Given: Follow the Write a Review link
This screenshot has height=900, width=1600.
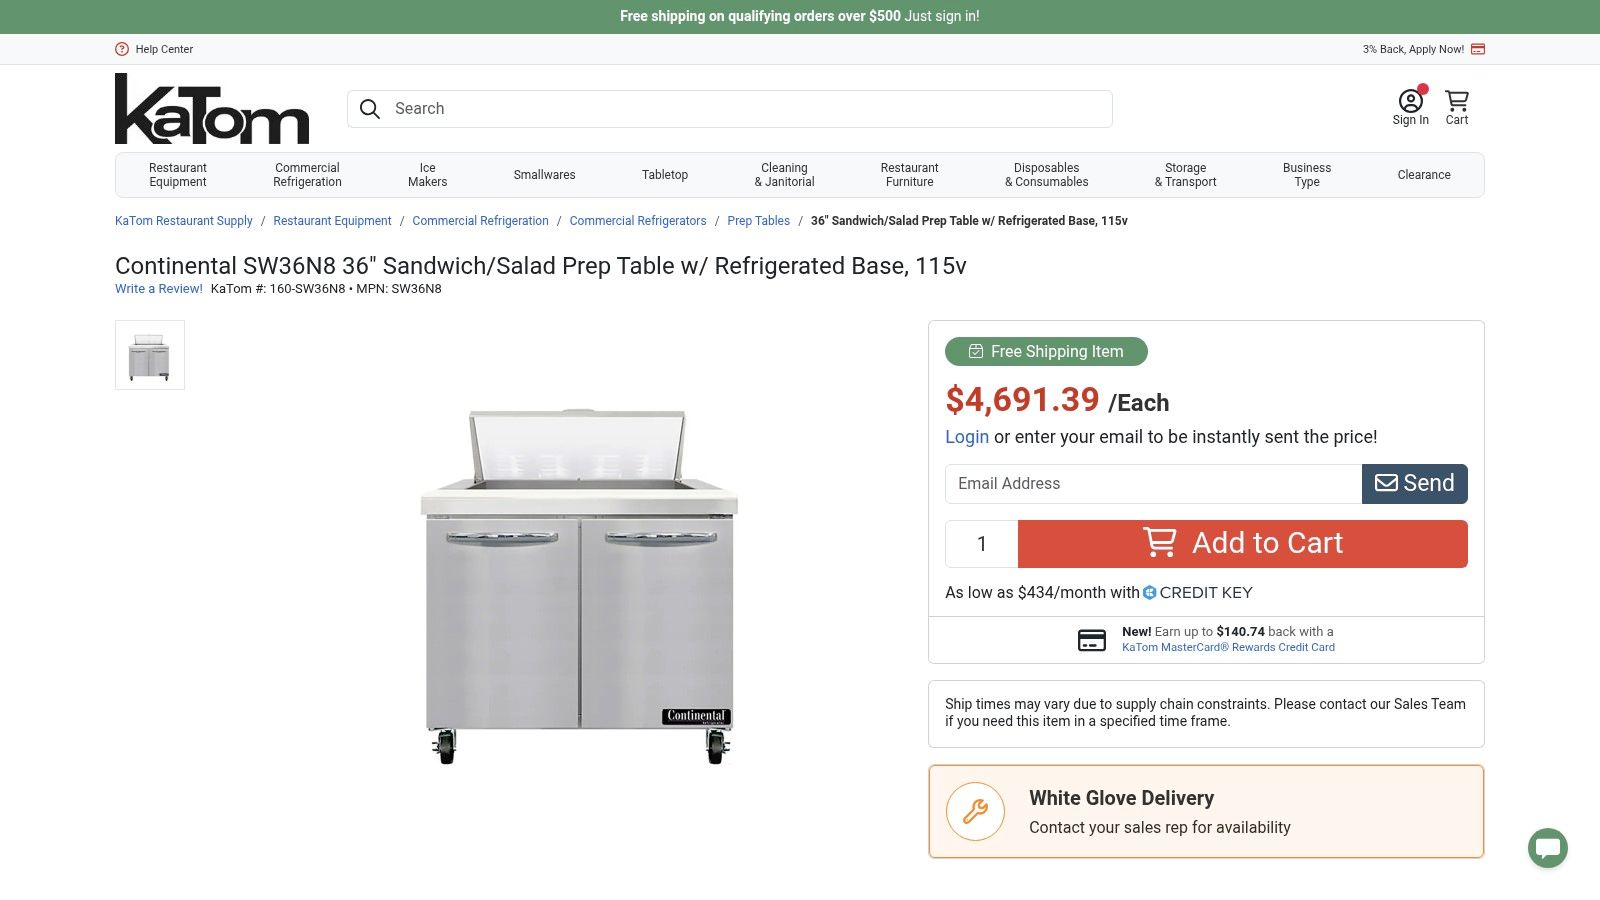Looking at the screenshot, I should click(159, 289).
